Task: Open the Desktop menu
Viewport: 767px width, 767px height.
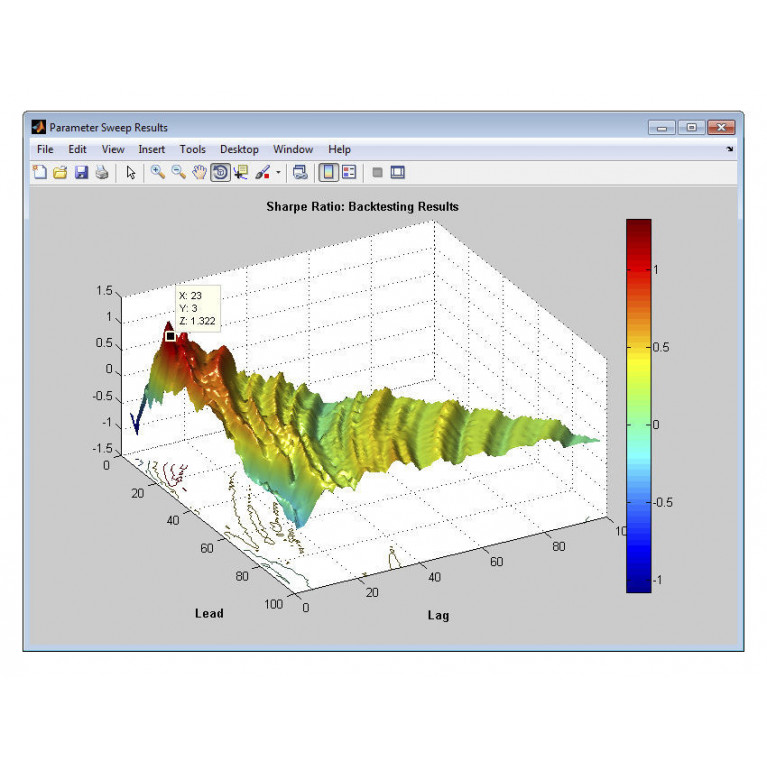Action: [x=239, y=149]
